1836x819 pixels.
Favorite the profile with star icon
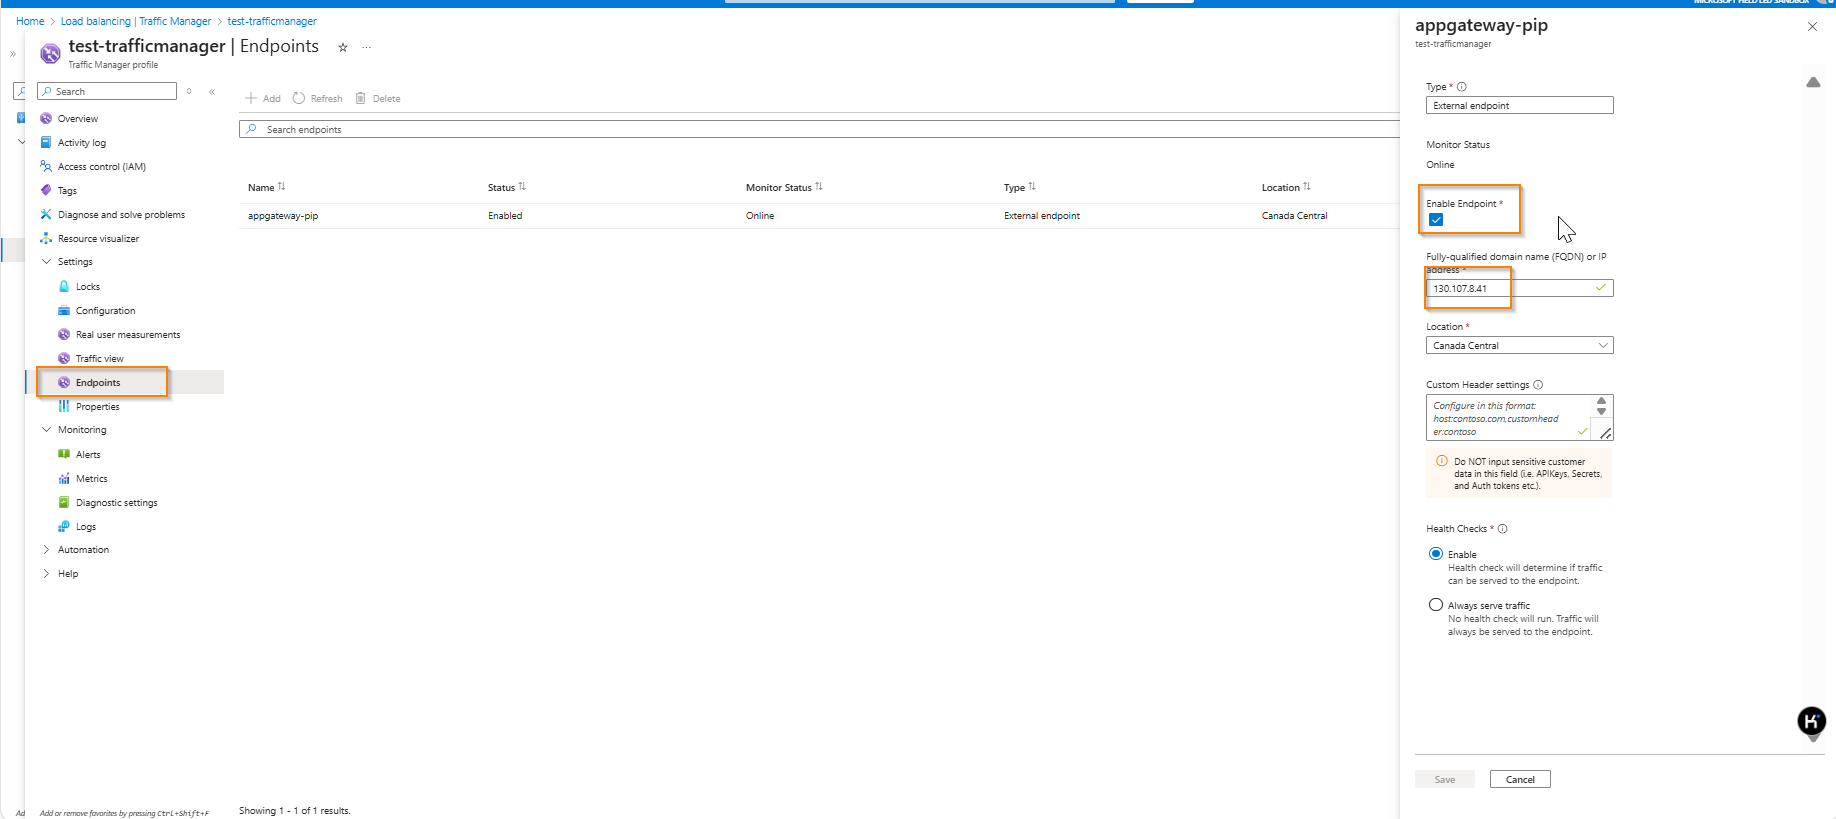pos(343,47)
